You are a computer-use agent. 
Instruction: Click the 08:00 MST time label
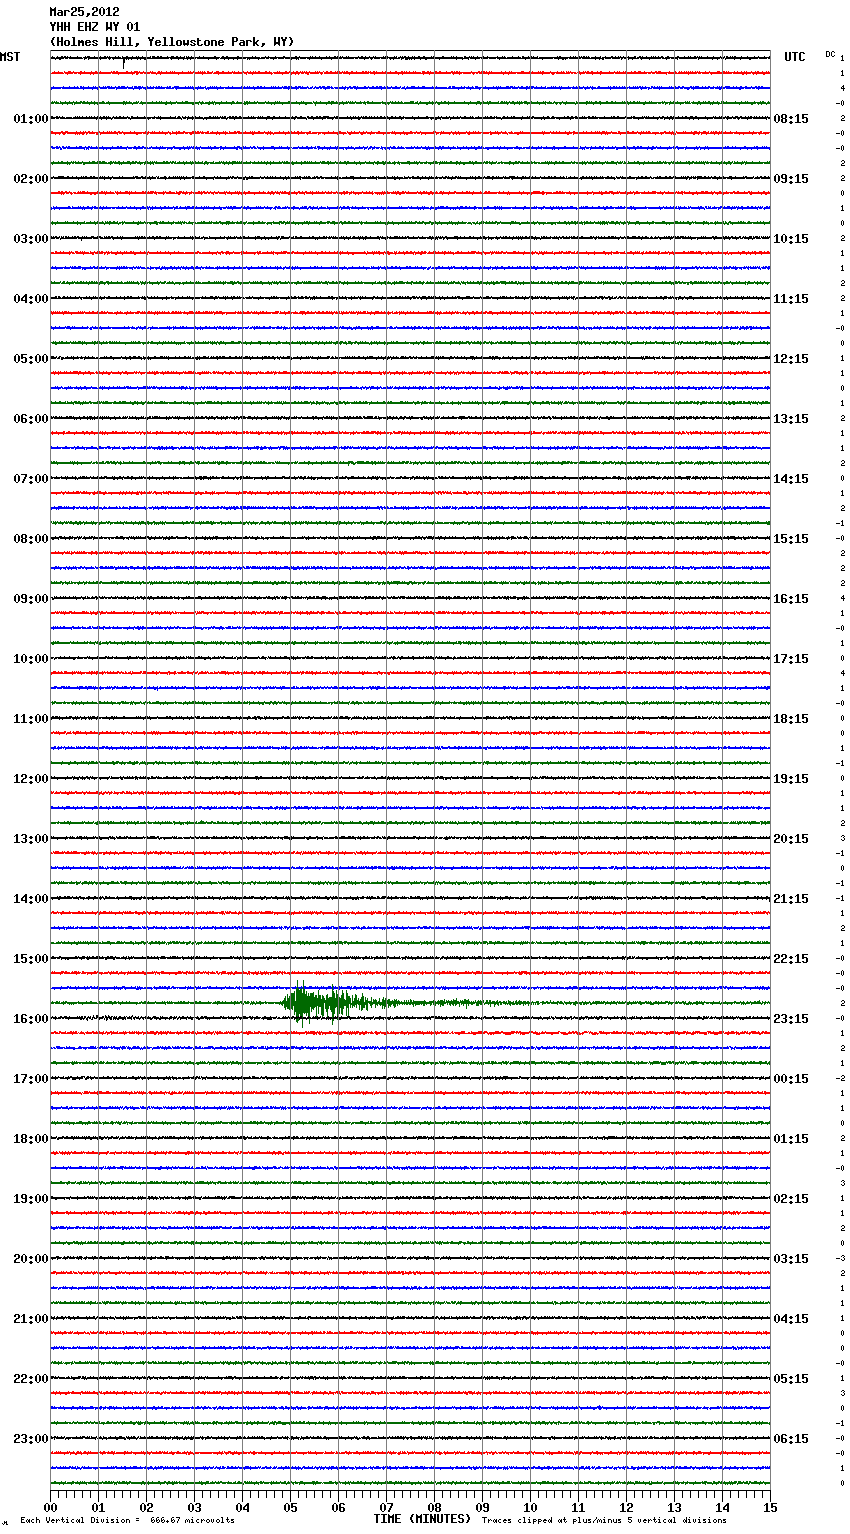coord(31,539)
